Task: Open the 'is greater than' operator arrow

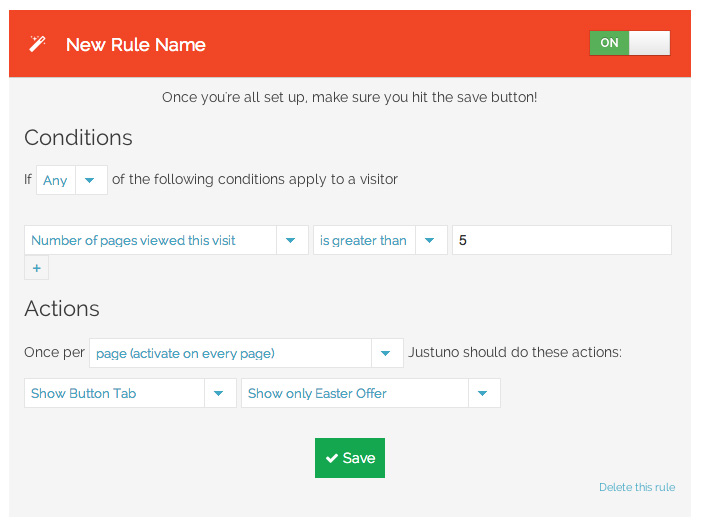Action: pyautogui.click(x=431, y=240)
